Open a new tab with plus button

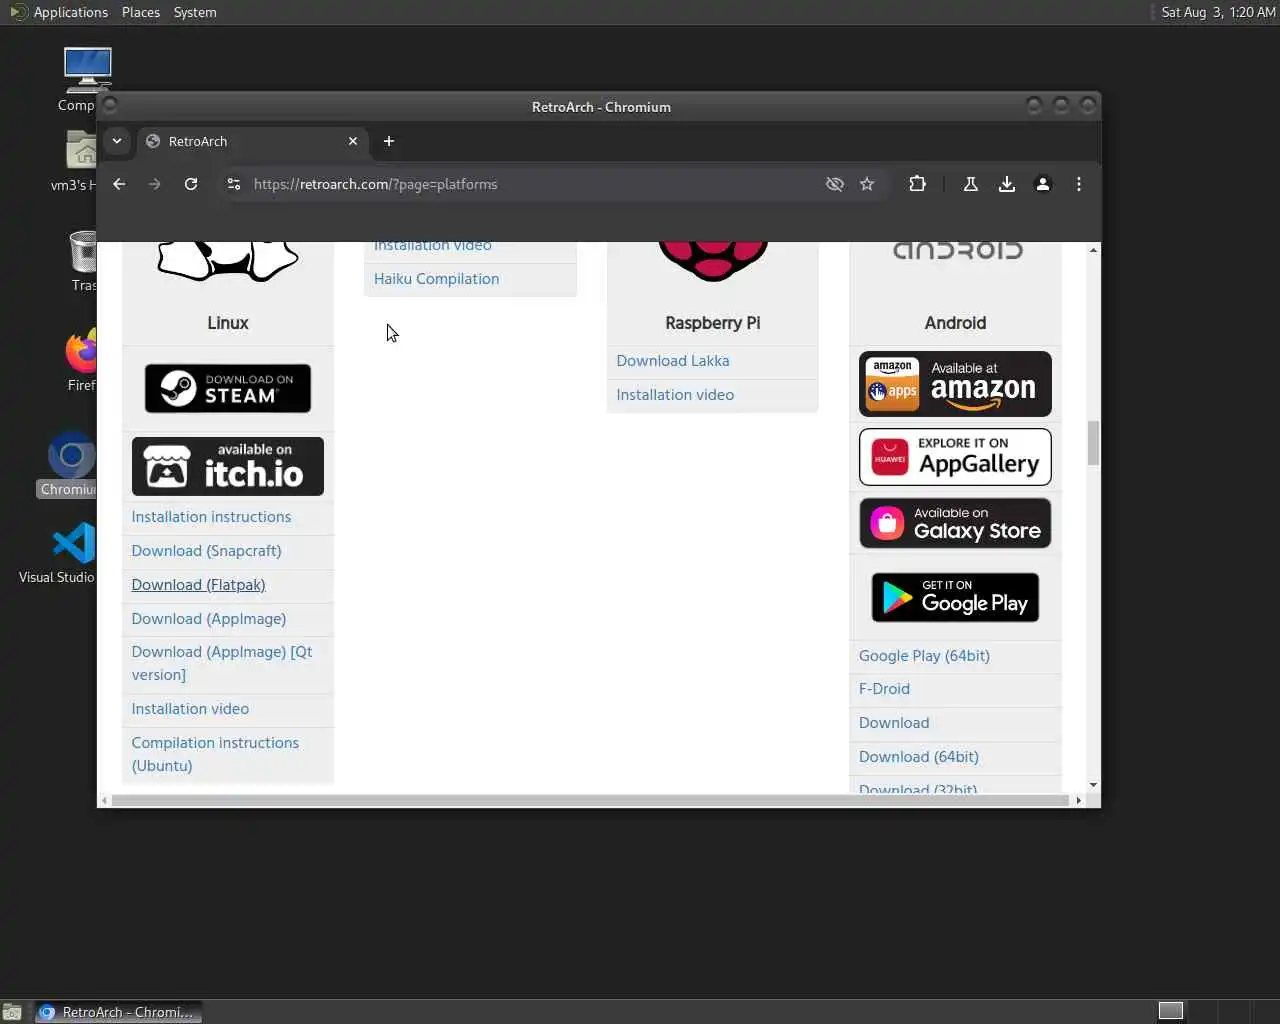click(389, 141)
